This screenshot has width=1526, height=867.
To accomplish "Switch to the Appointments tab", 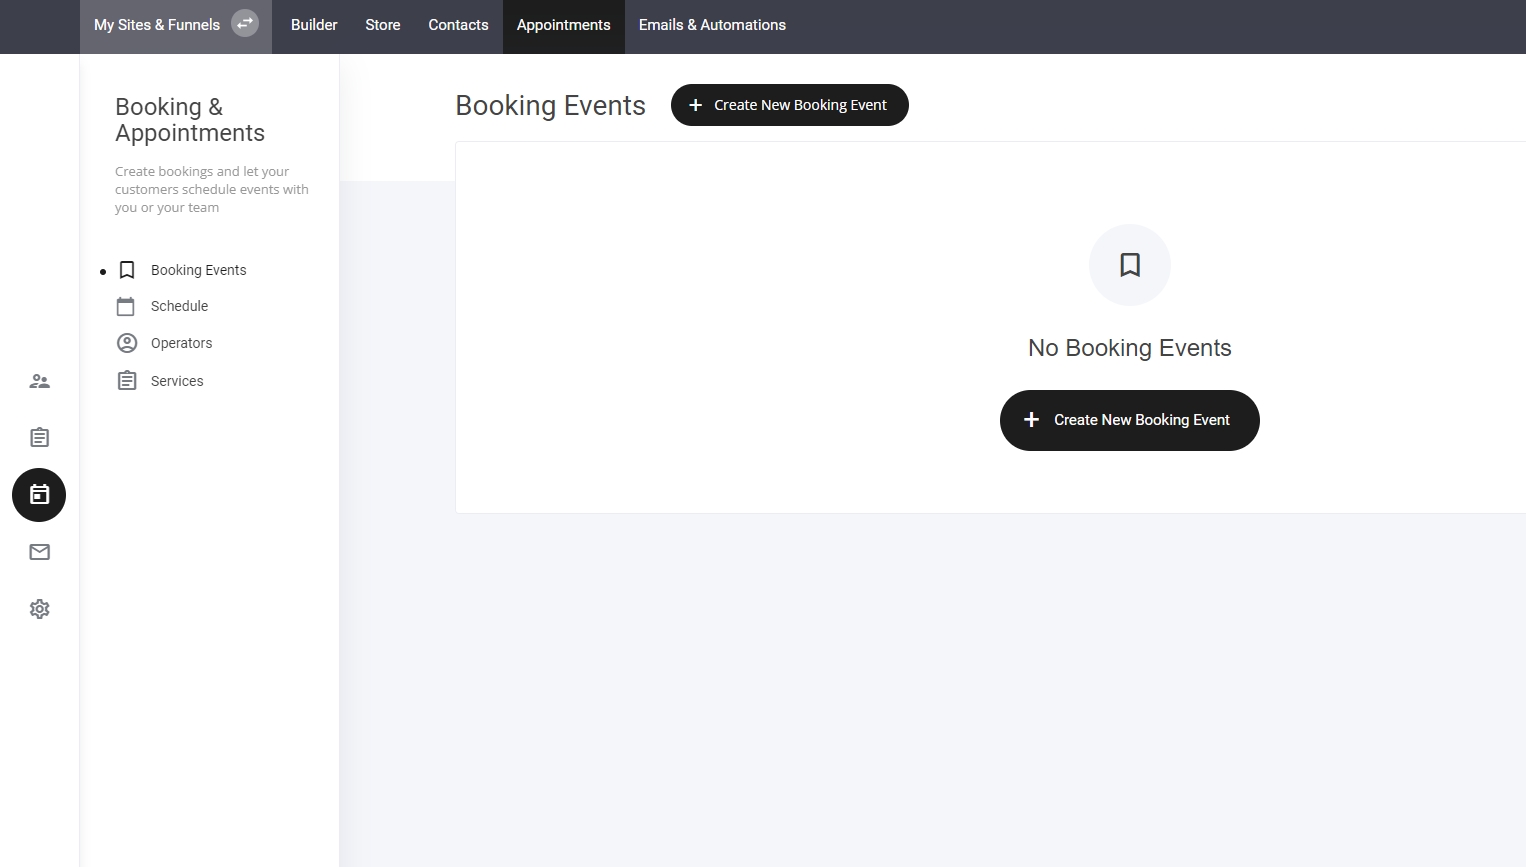I will point(563,25).
